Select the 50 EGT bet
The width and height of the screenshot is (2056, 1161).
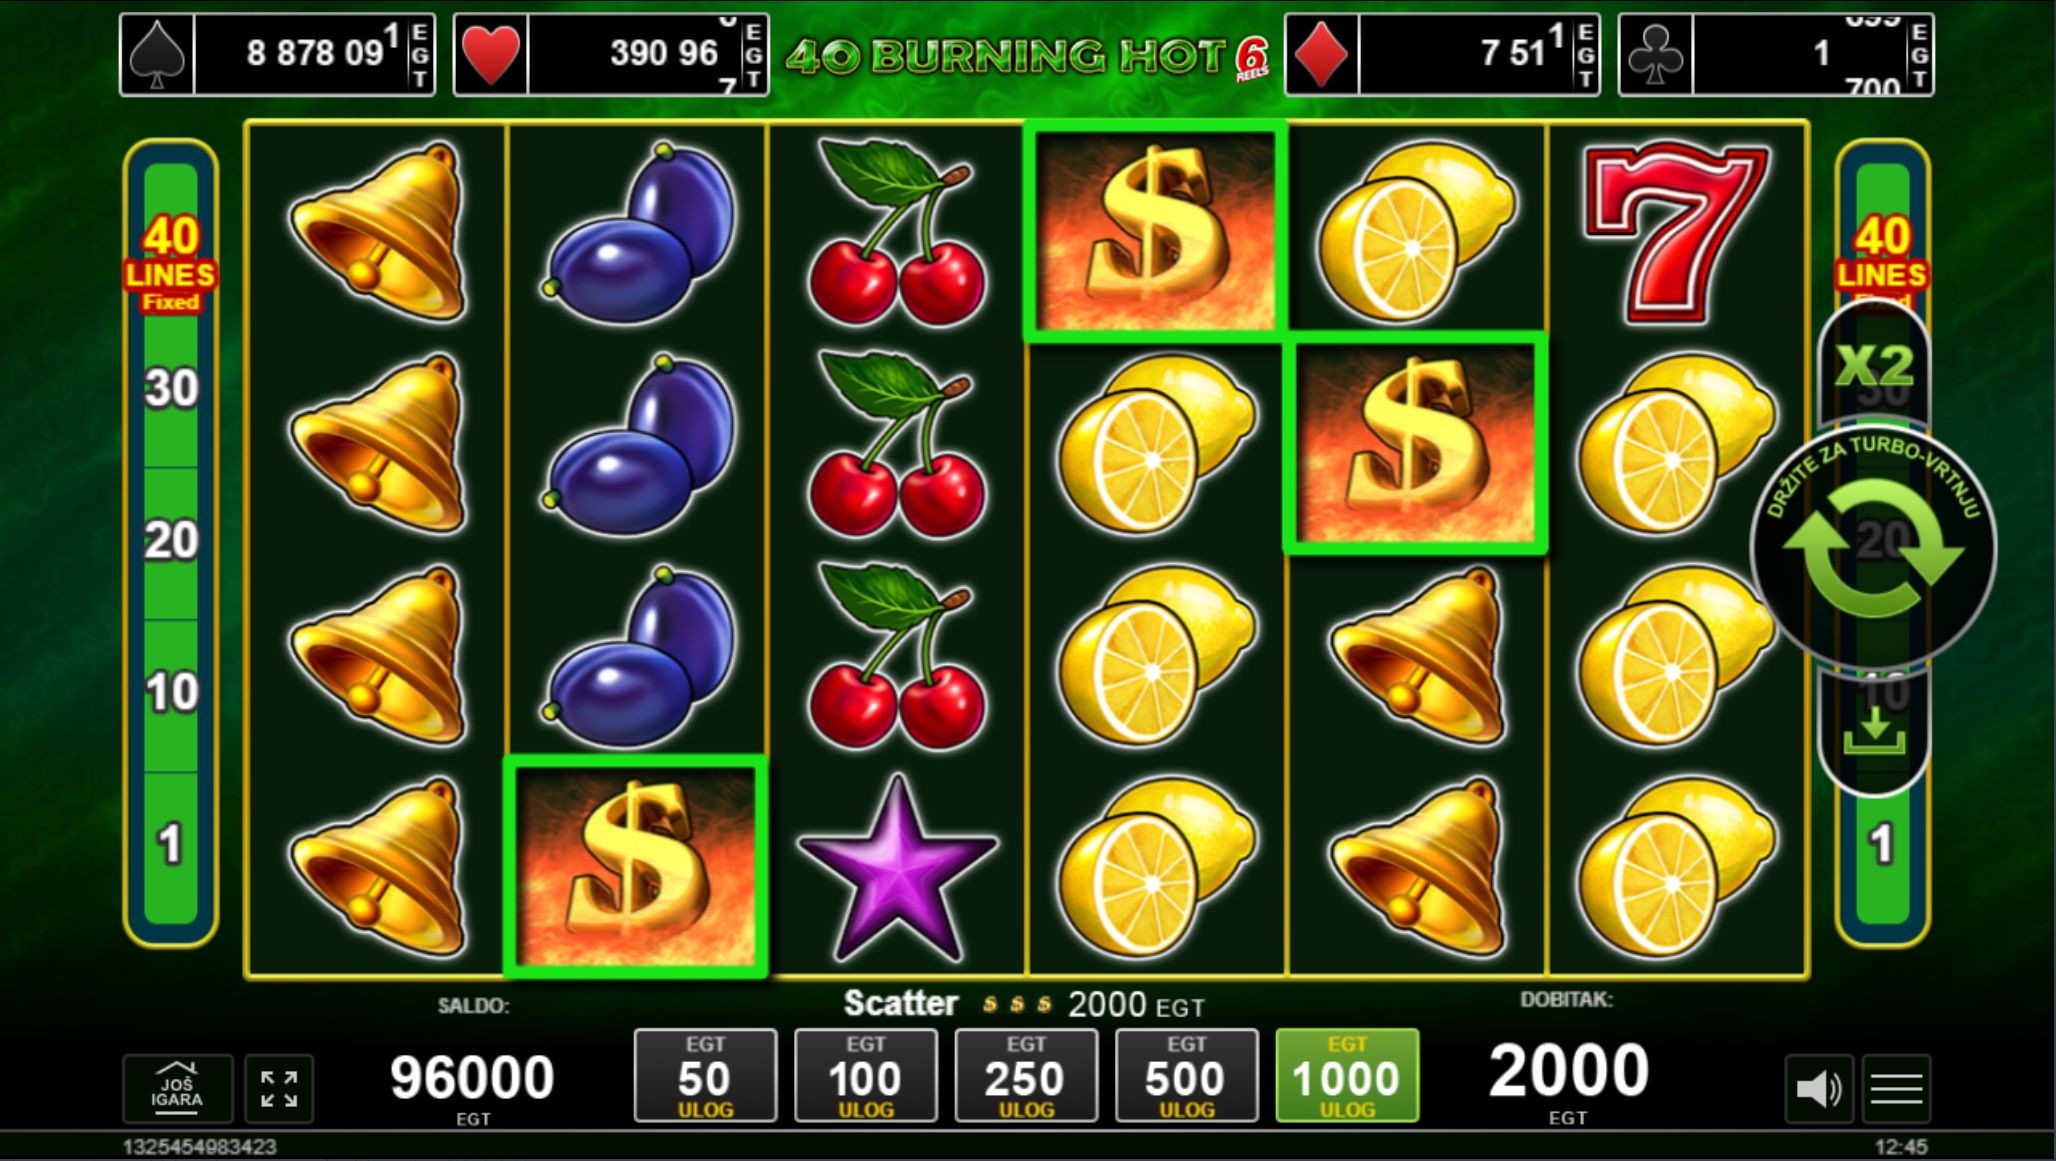pos(705,1075)
